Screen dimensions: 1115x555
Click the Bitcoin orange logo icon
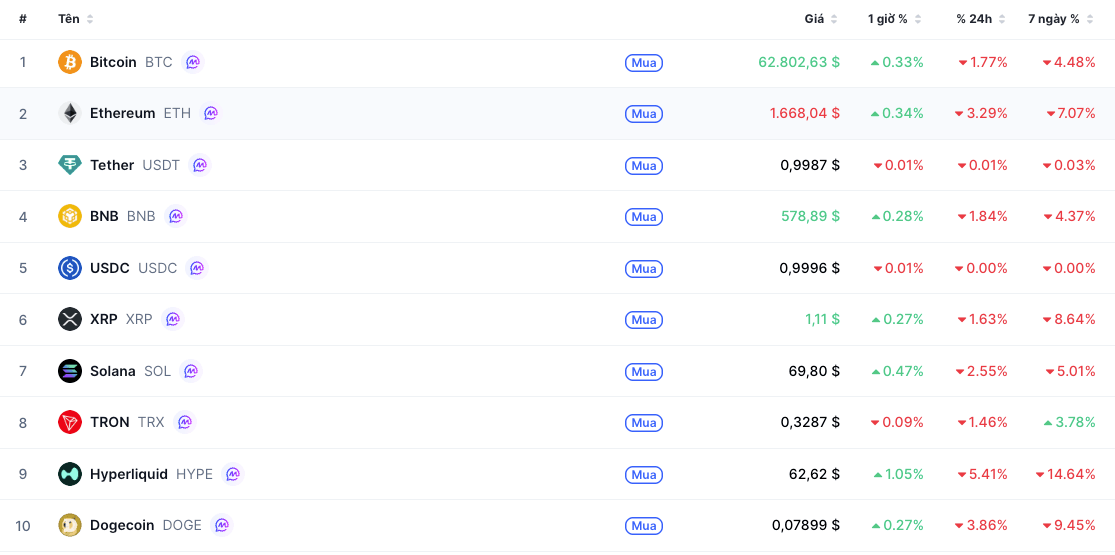point(70,62)
